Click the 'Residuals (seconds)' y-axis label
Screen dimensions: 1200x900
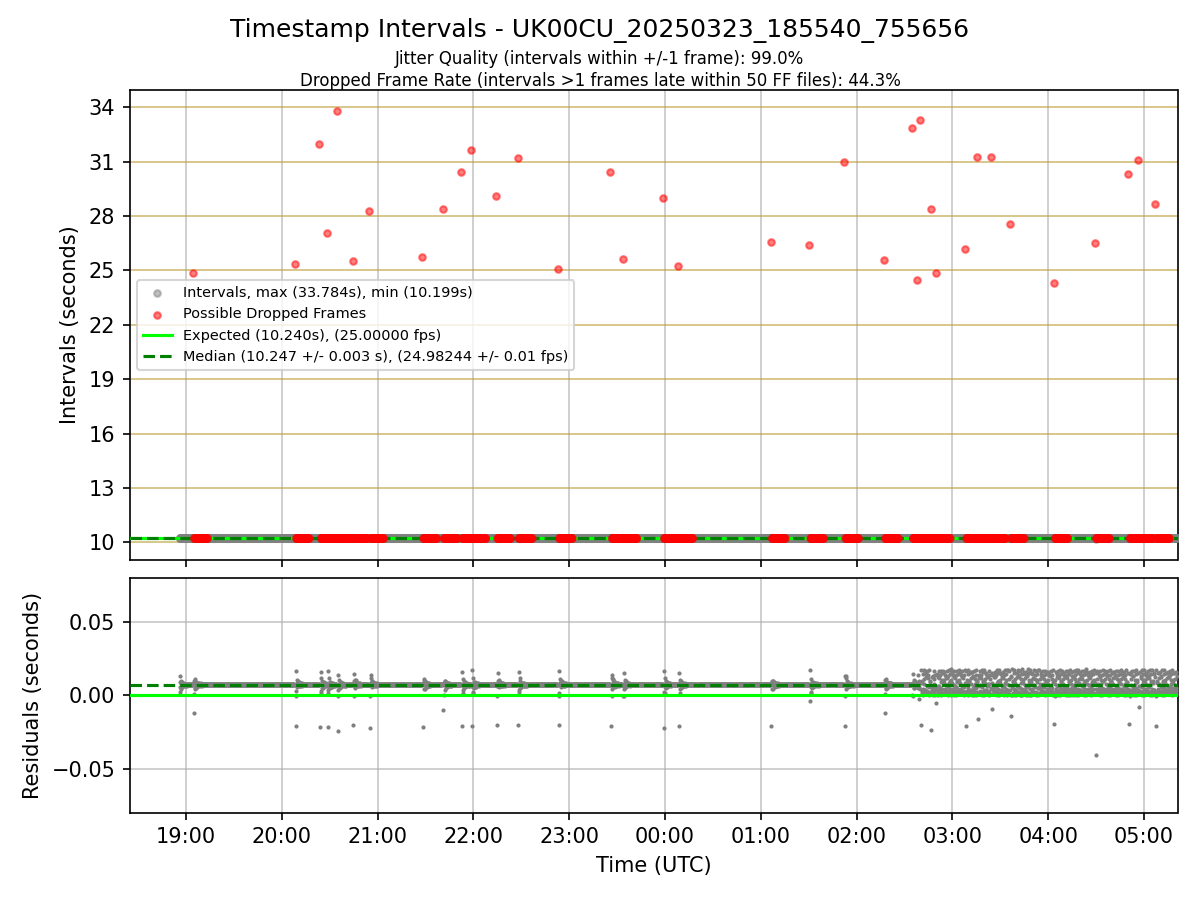click(x=32, y=696)
